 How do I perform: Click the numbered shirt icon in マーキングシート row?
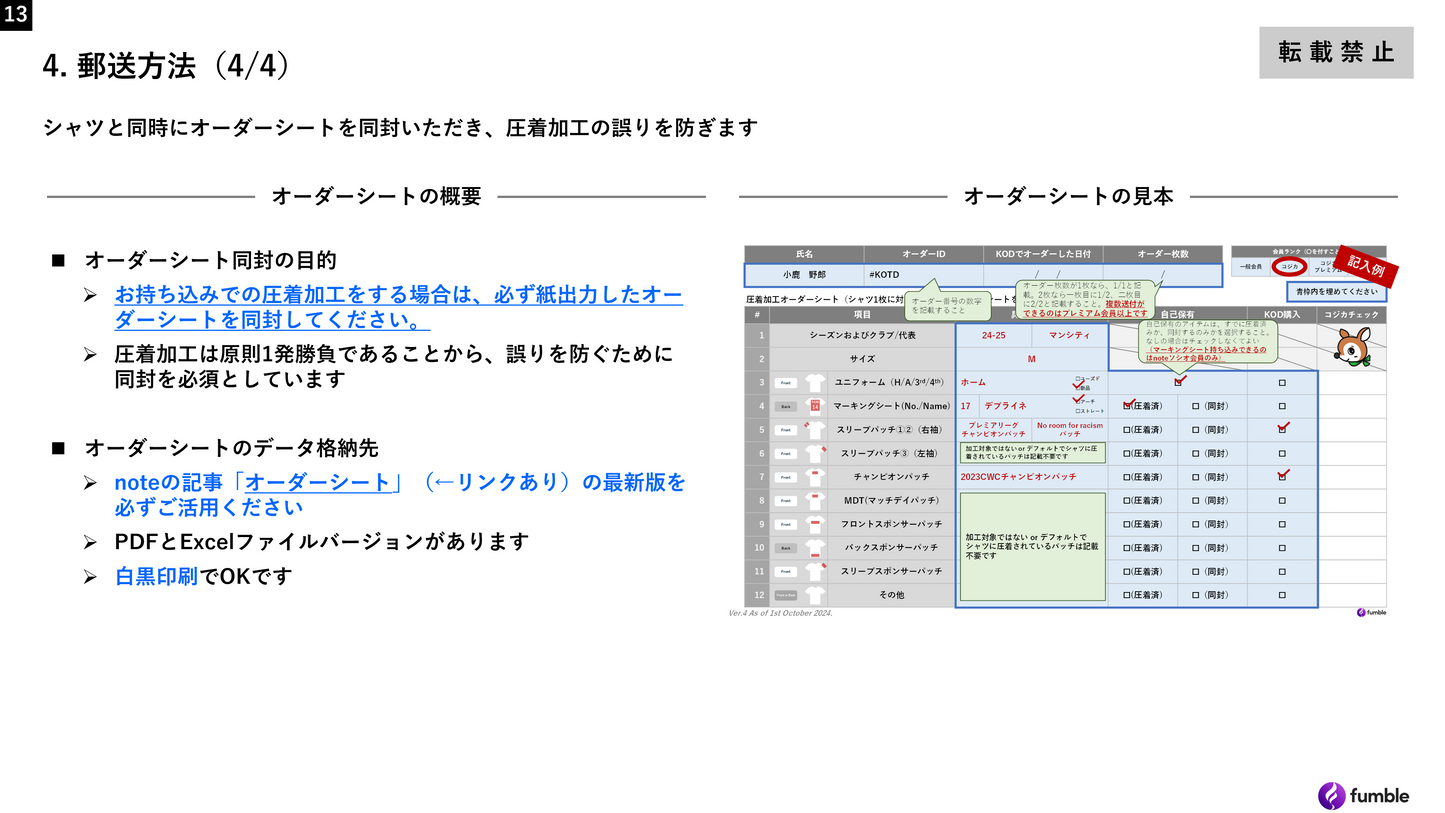[814, 406]
